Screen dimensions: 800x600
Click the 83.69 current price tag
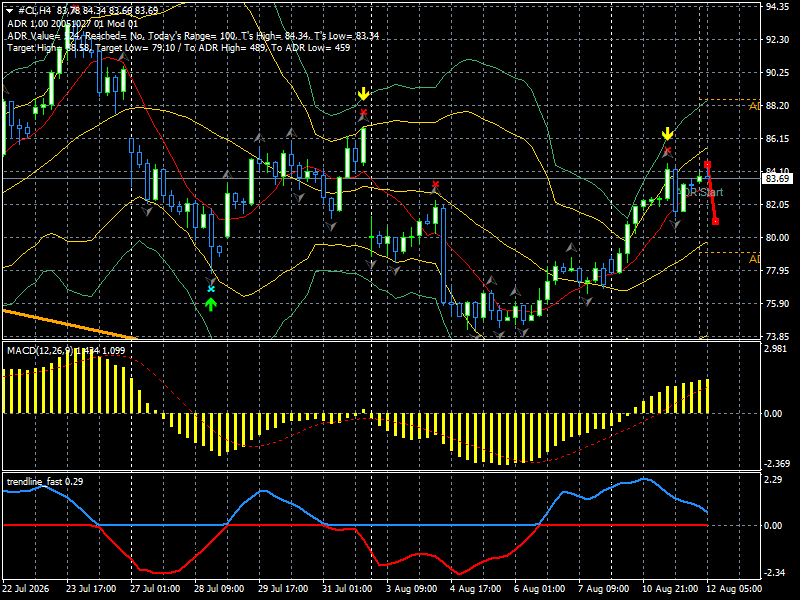pyautogui.click(x=777, y=179)
